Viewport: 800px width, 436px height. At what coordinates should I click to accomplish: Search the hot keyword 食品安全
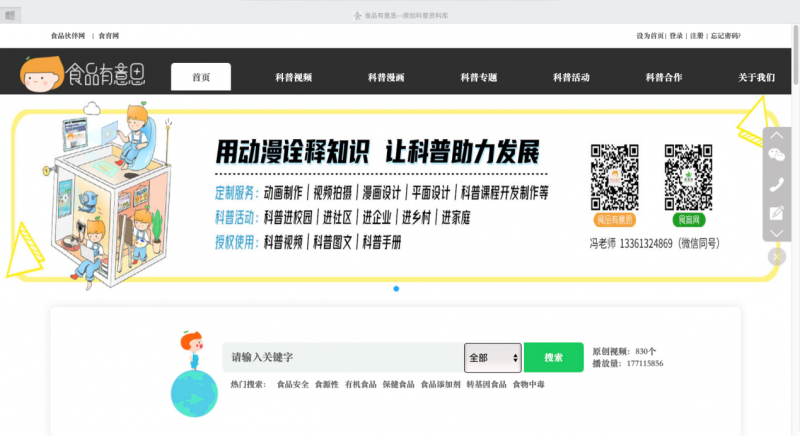[x=292, y=384]
